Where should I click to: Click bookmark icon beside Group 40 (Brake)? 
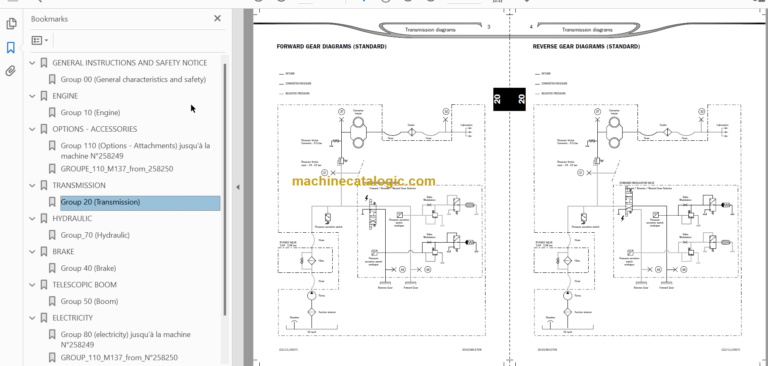(52, 268)
